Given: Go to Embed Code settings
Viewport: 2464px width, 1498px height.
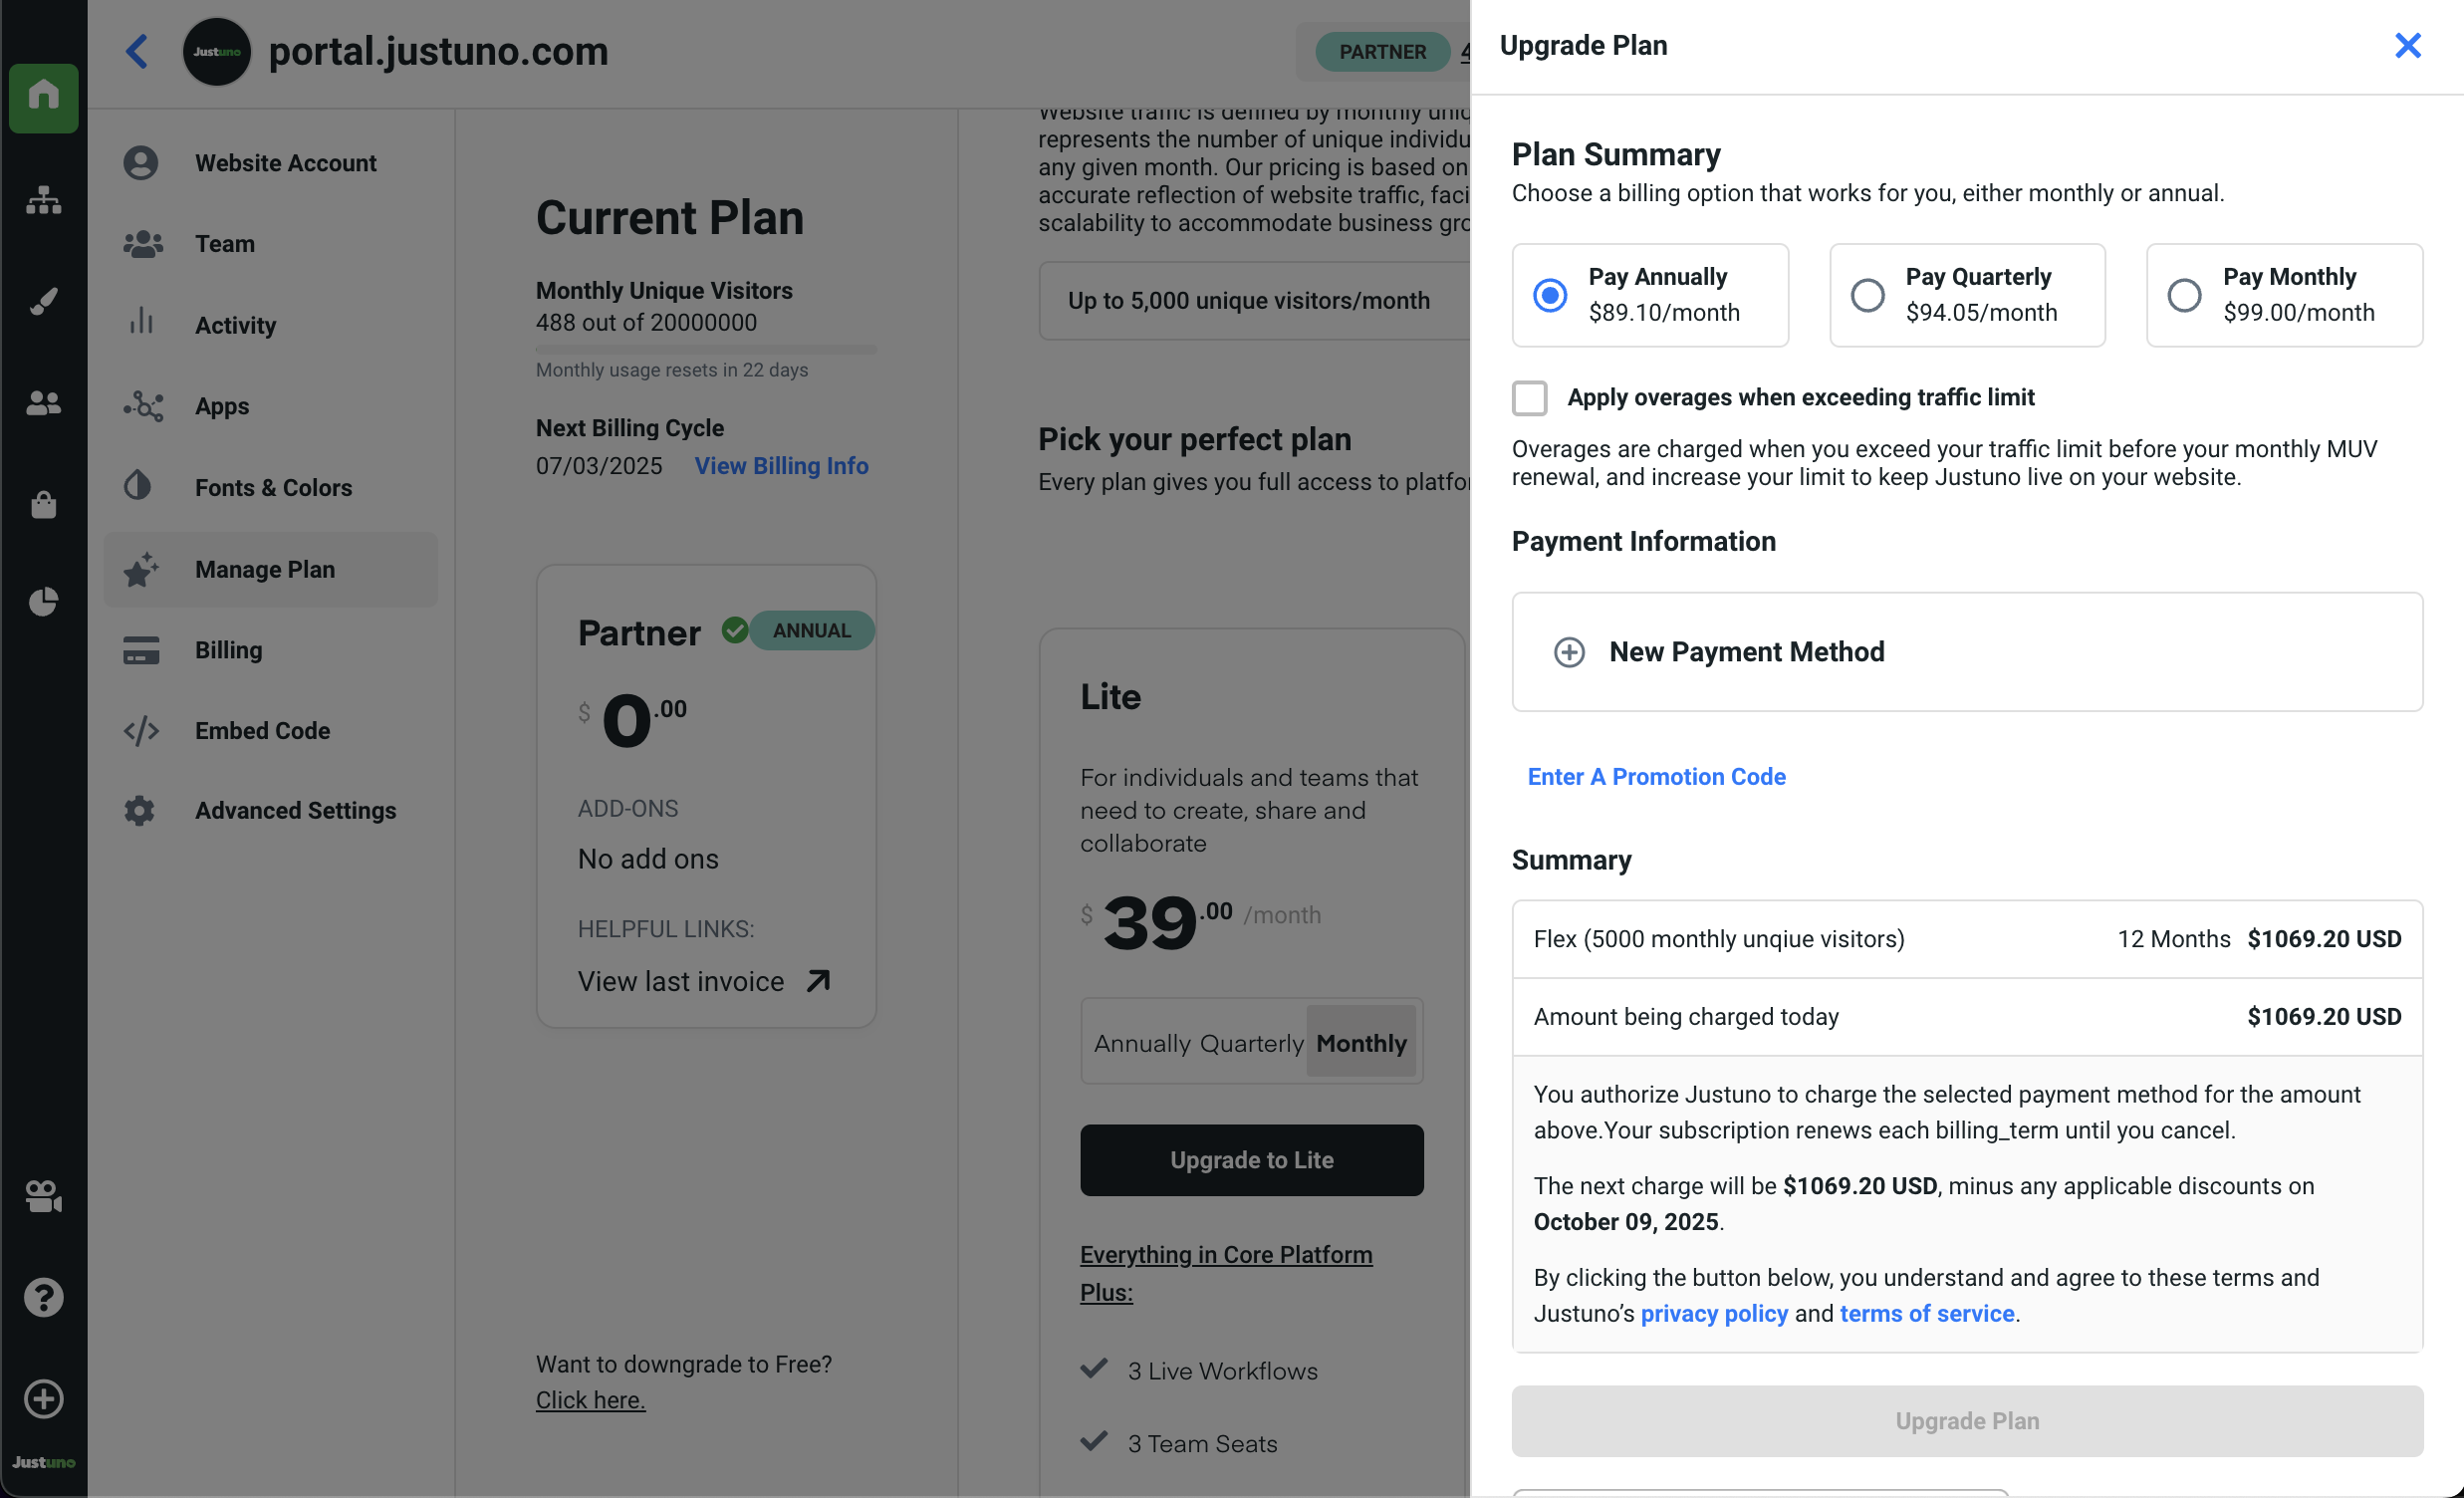Looking at the screenshot, I should pos(262,731).
